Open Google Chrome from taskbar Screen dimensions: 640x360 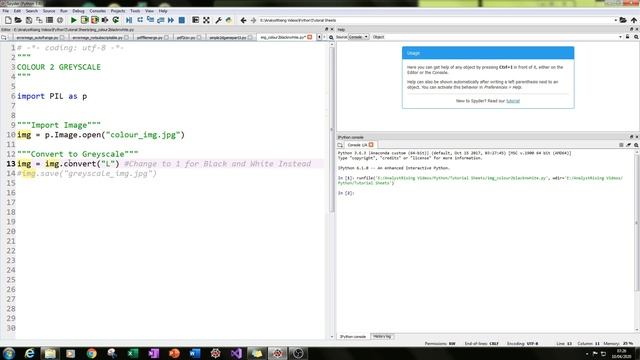(91, 353)
